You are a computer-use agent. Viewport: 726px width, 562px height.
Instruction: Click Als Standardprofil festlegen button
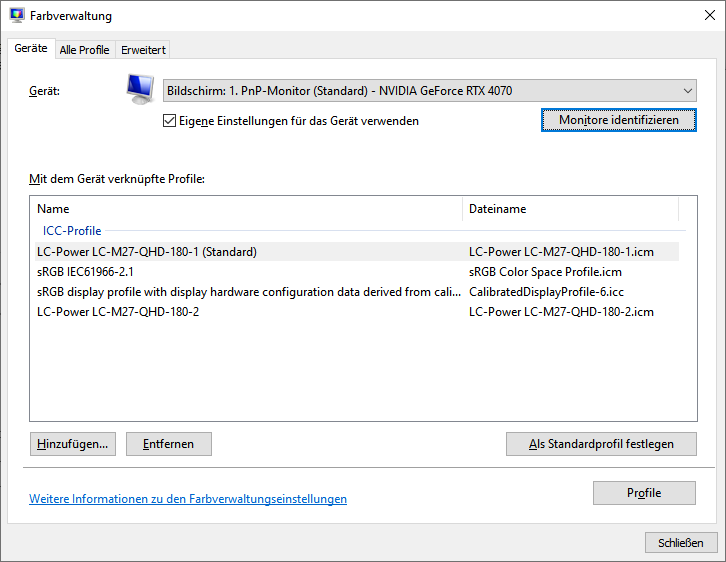tap(601, 444)
